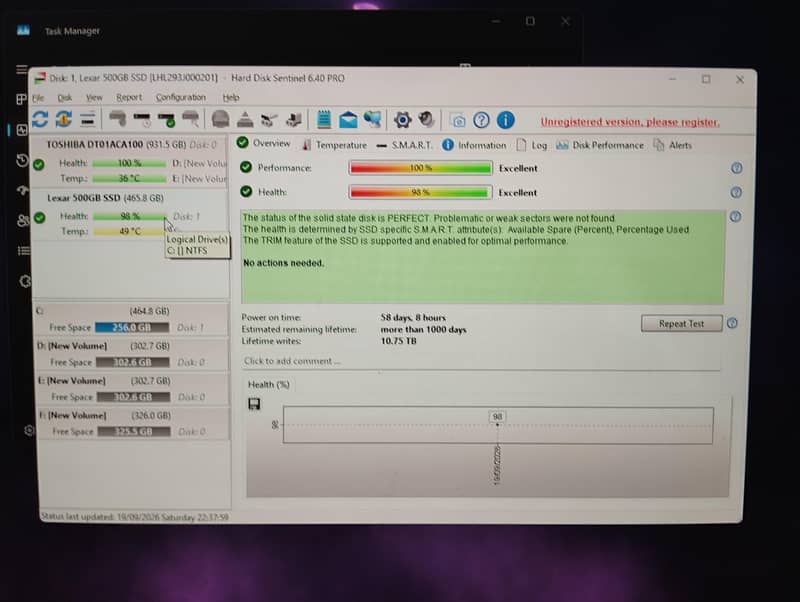This screenshot has height=602, width=800.
Task: Click the network globe monitor icon
Action: [372, 120]
